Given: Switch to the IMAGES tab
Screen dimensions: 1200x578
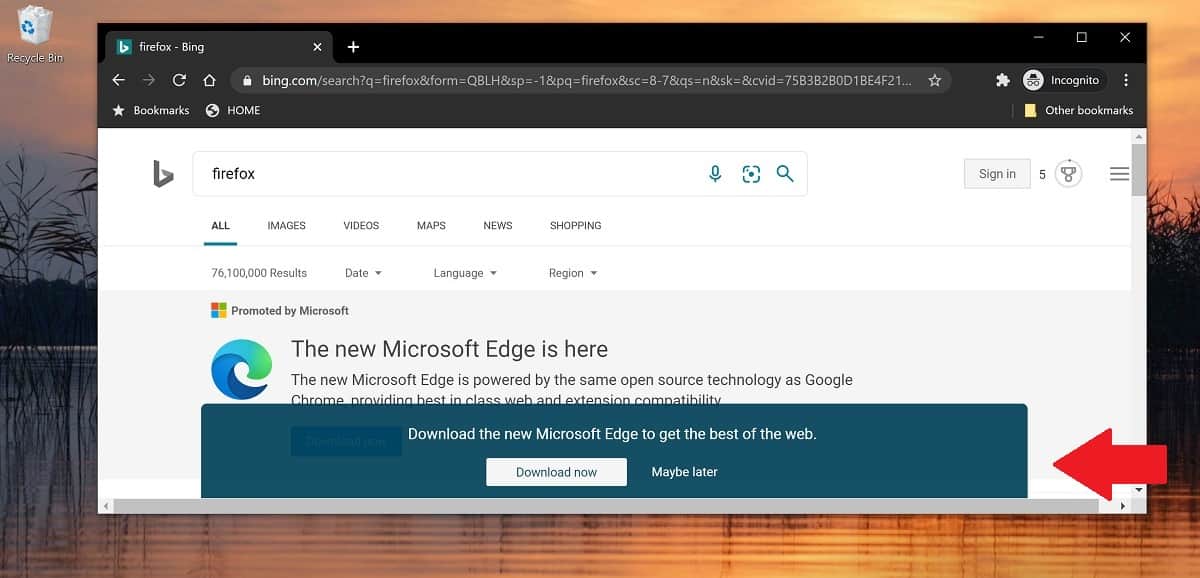Looking at the screenshot, I should pyautogui.click(x=286, y=226).
